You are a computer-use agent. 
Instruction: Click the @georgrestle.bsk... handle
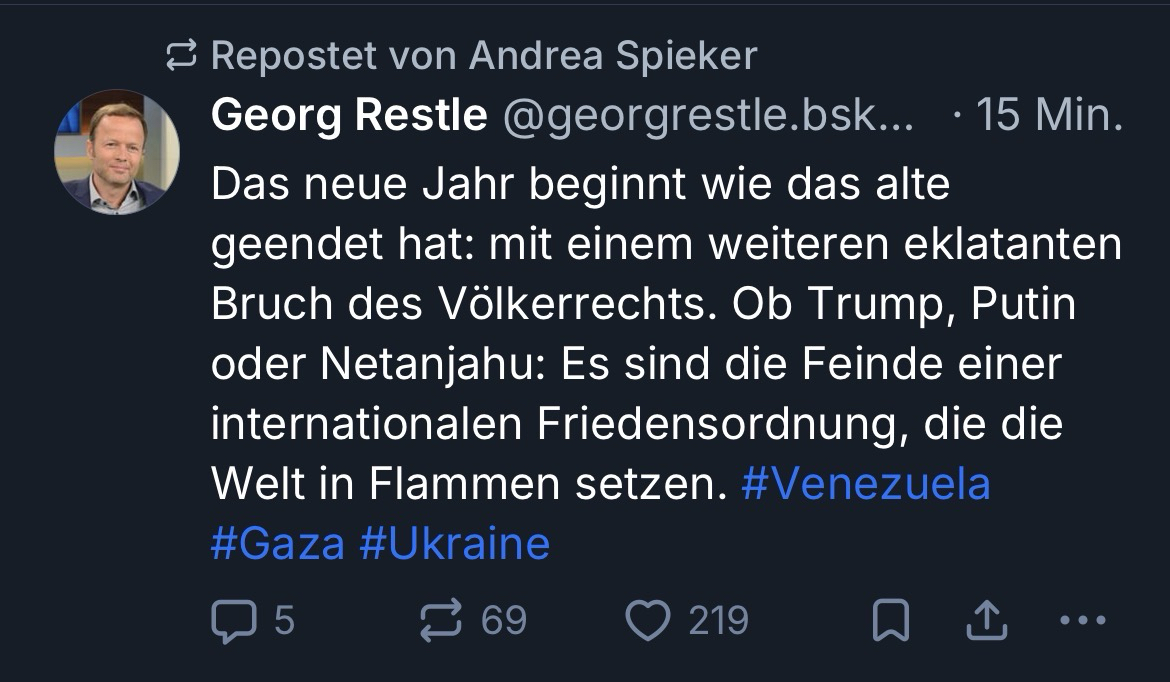706,117
